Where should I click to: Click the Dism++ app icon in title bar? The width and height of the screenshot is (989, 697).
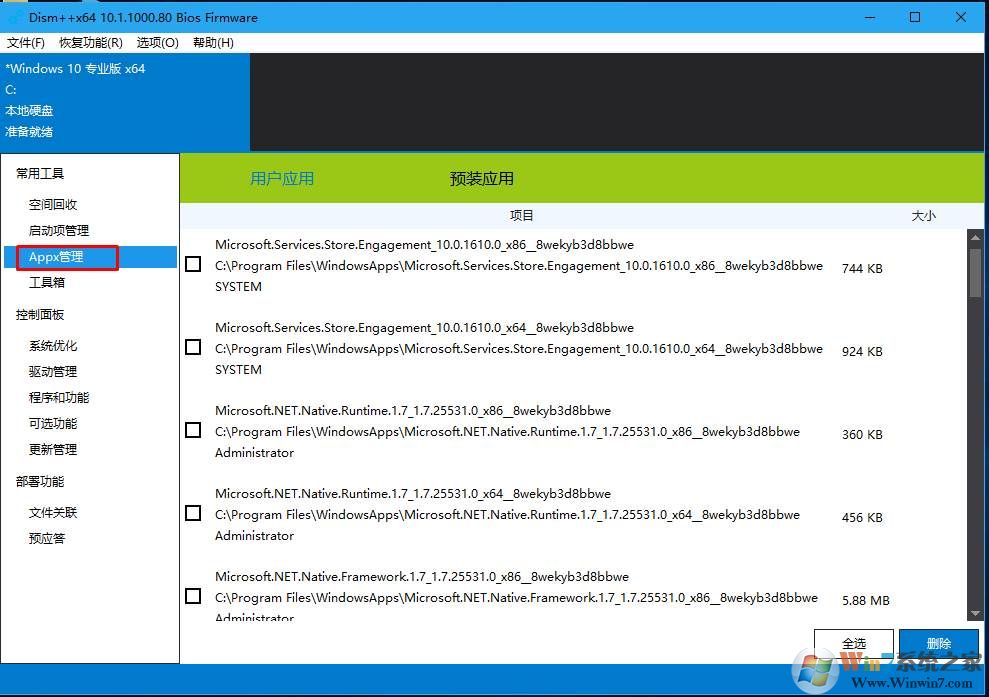(15, 17)
